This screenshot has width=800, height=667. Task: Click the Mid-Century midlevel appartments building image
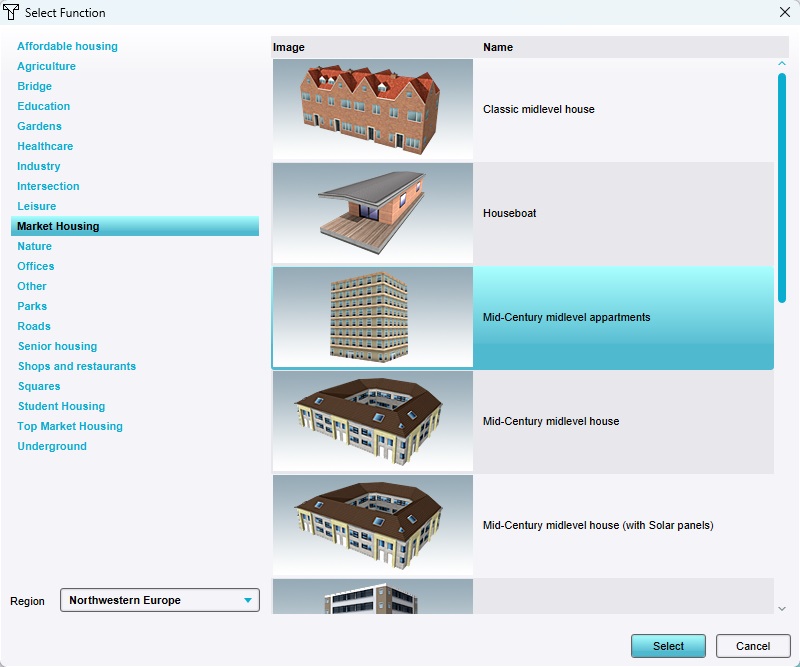[372, 317]
